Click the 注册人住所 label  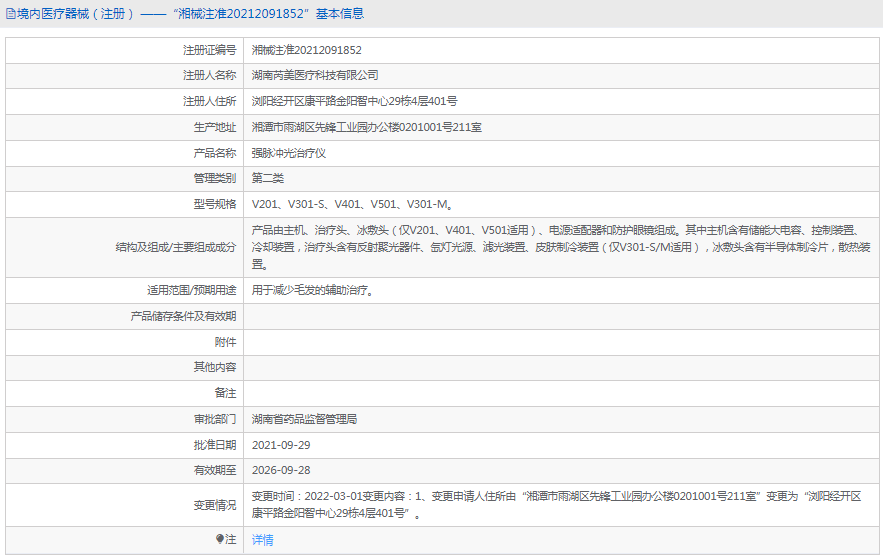click(209, 101)
